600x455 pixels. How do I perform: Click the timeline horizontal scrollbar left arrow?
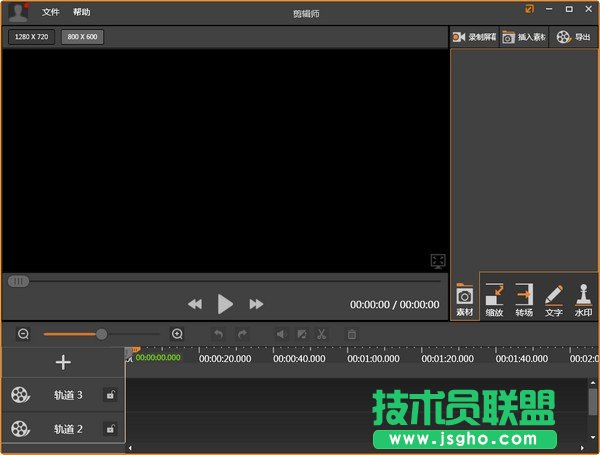(x=130, y=448)
